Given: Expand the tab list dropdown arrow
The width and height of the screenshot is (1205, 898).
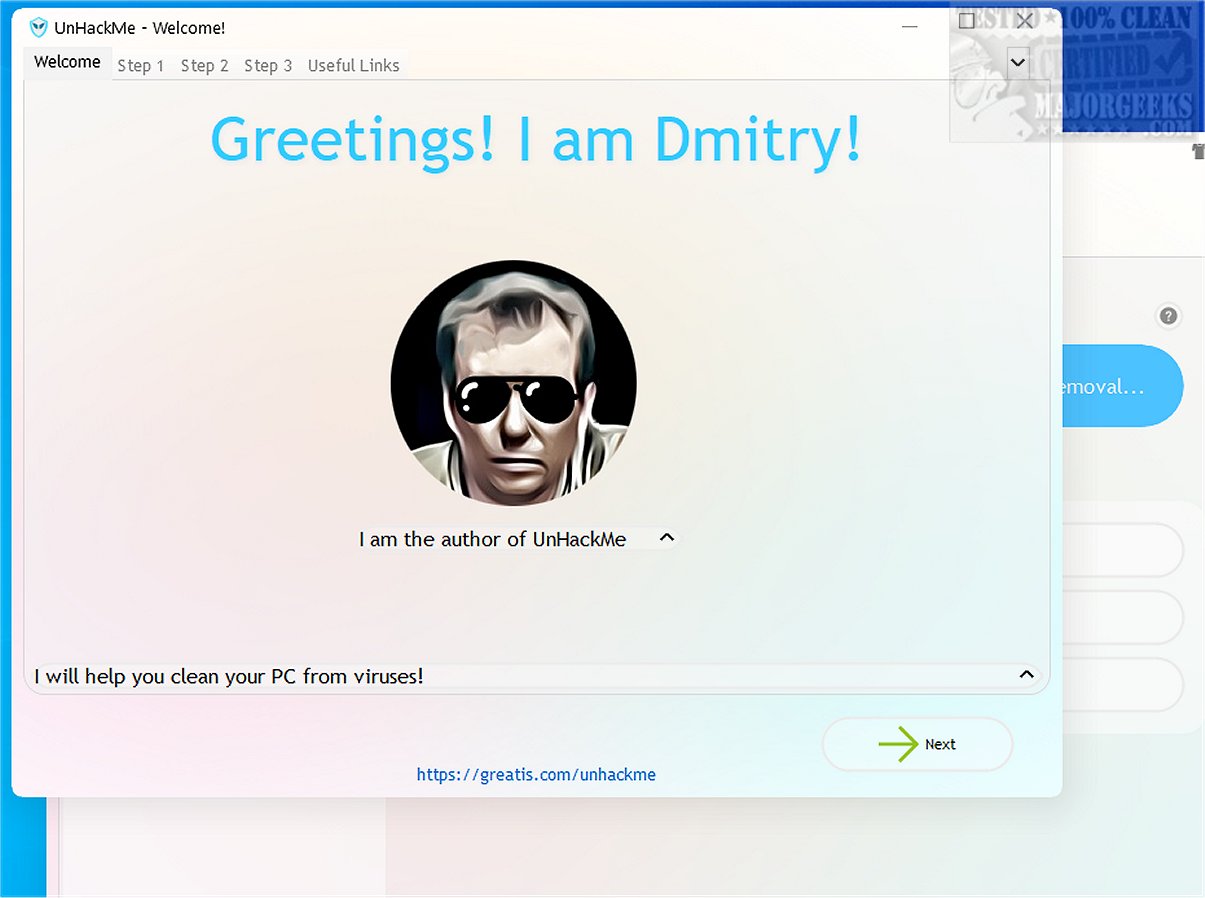Looking at the screenshot, I should (1018, 62).
